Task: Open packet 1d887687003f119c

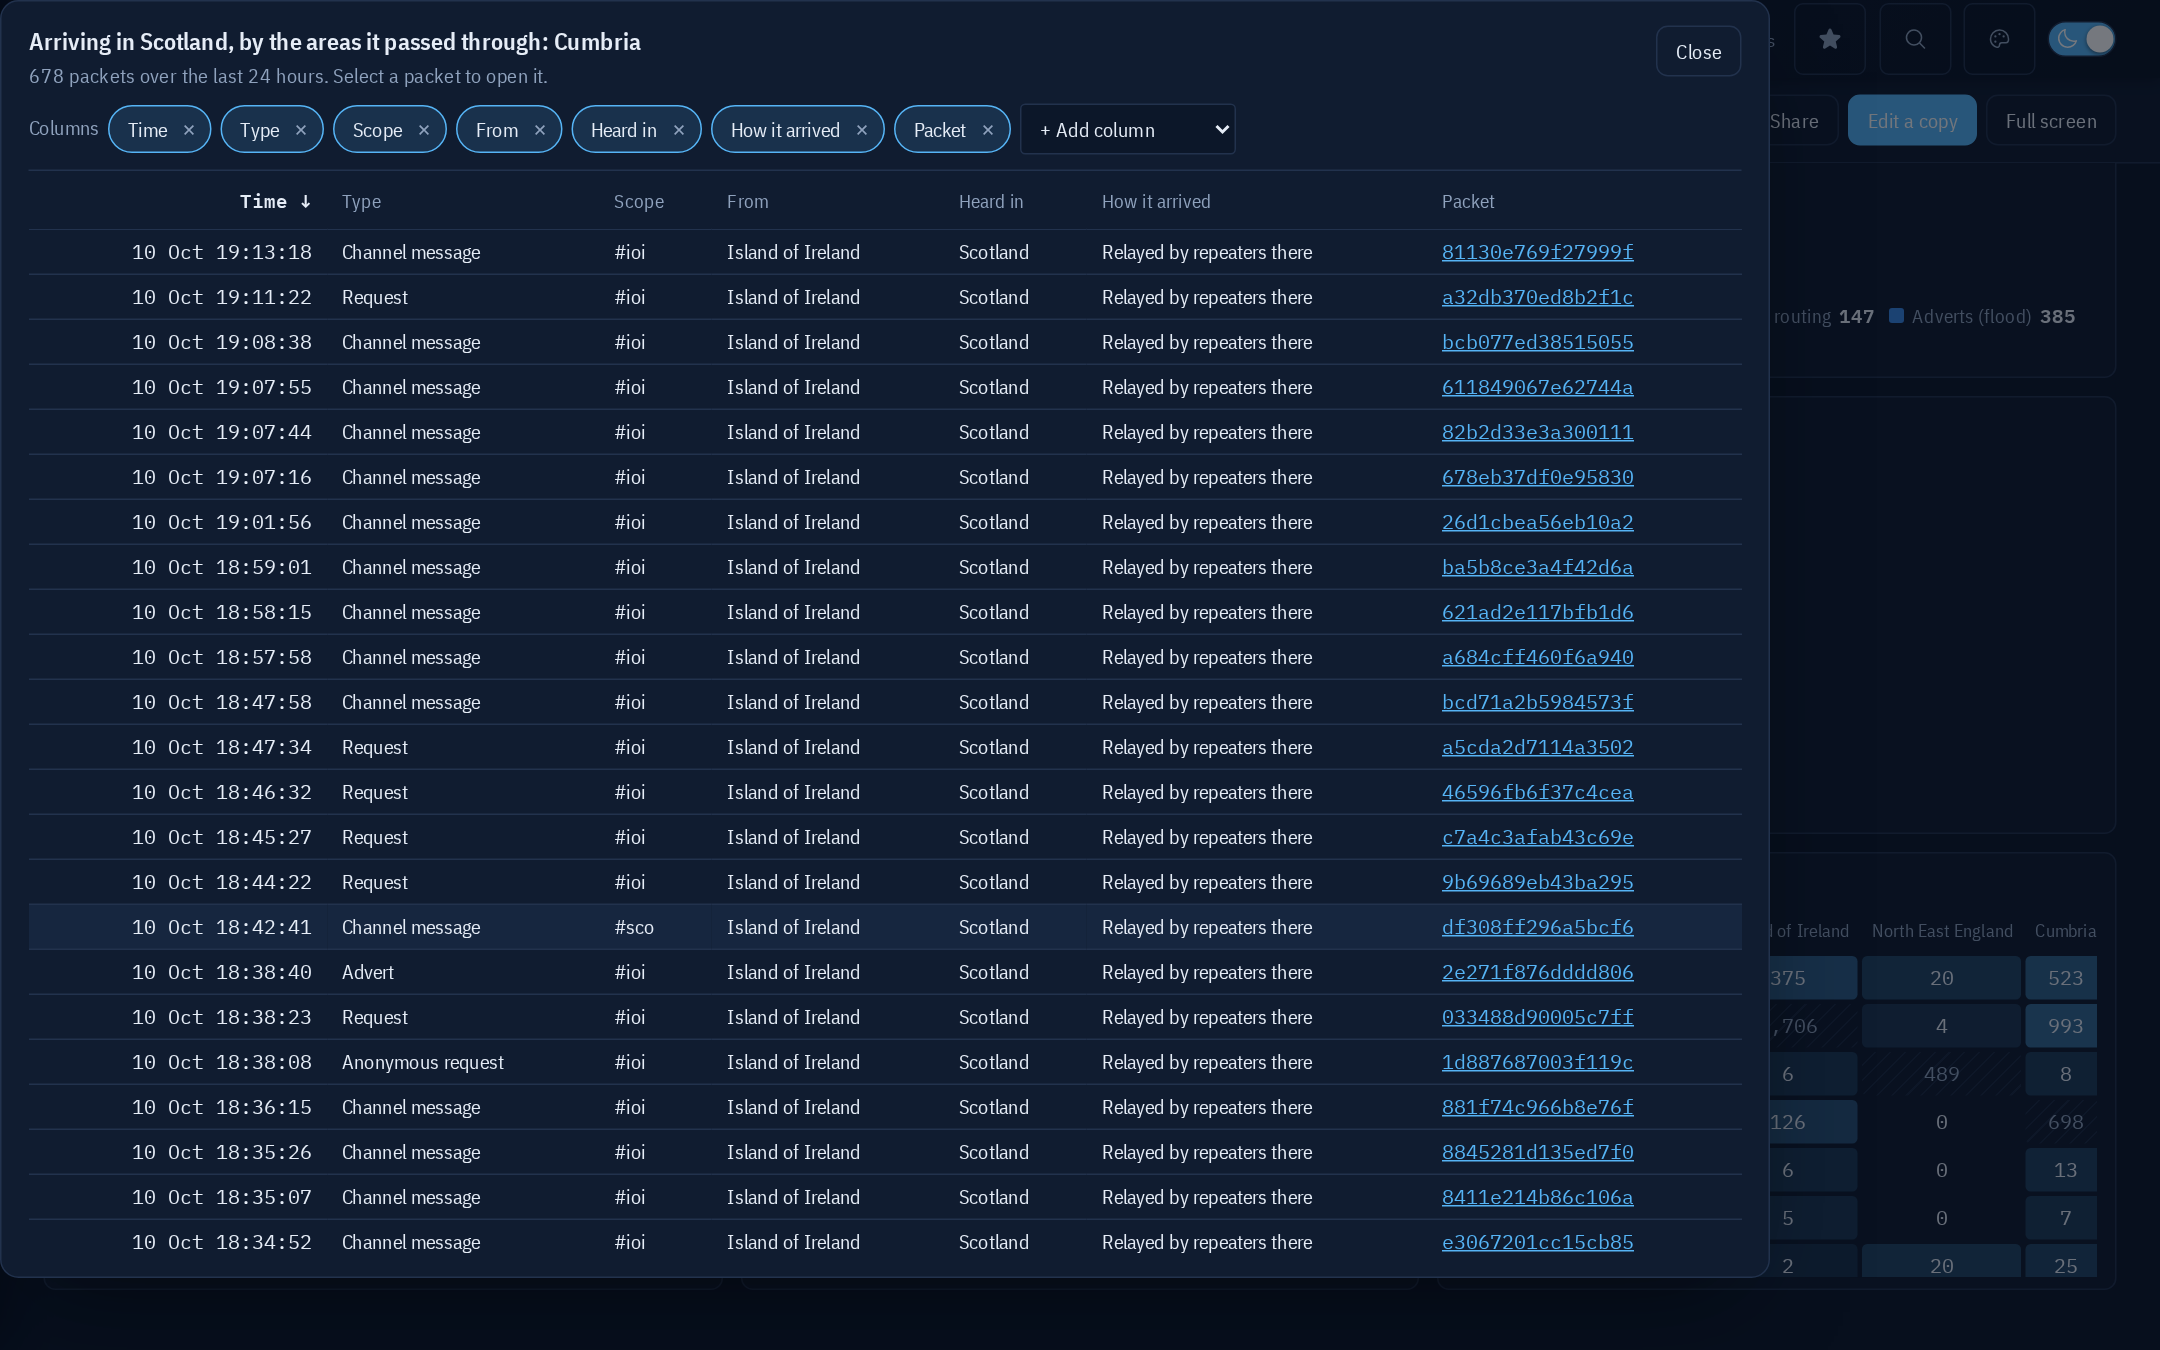Action: (1537, 1062)
